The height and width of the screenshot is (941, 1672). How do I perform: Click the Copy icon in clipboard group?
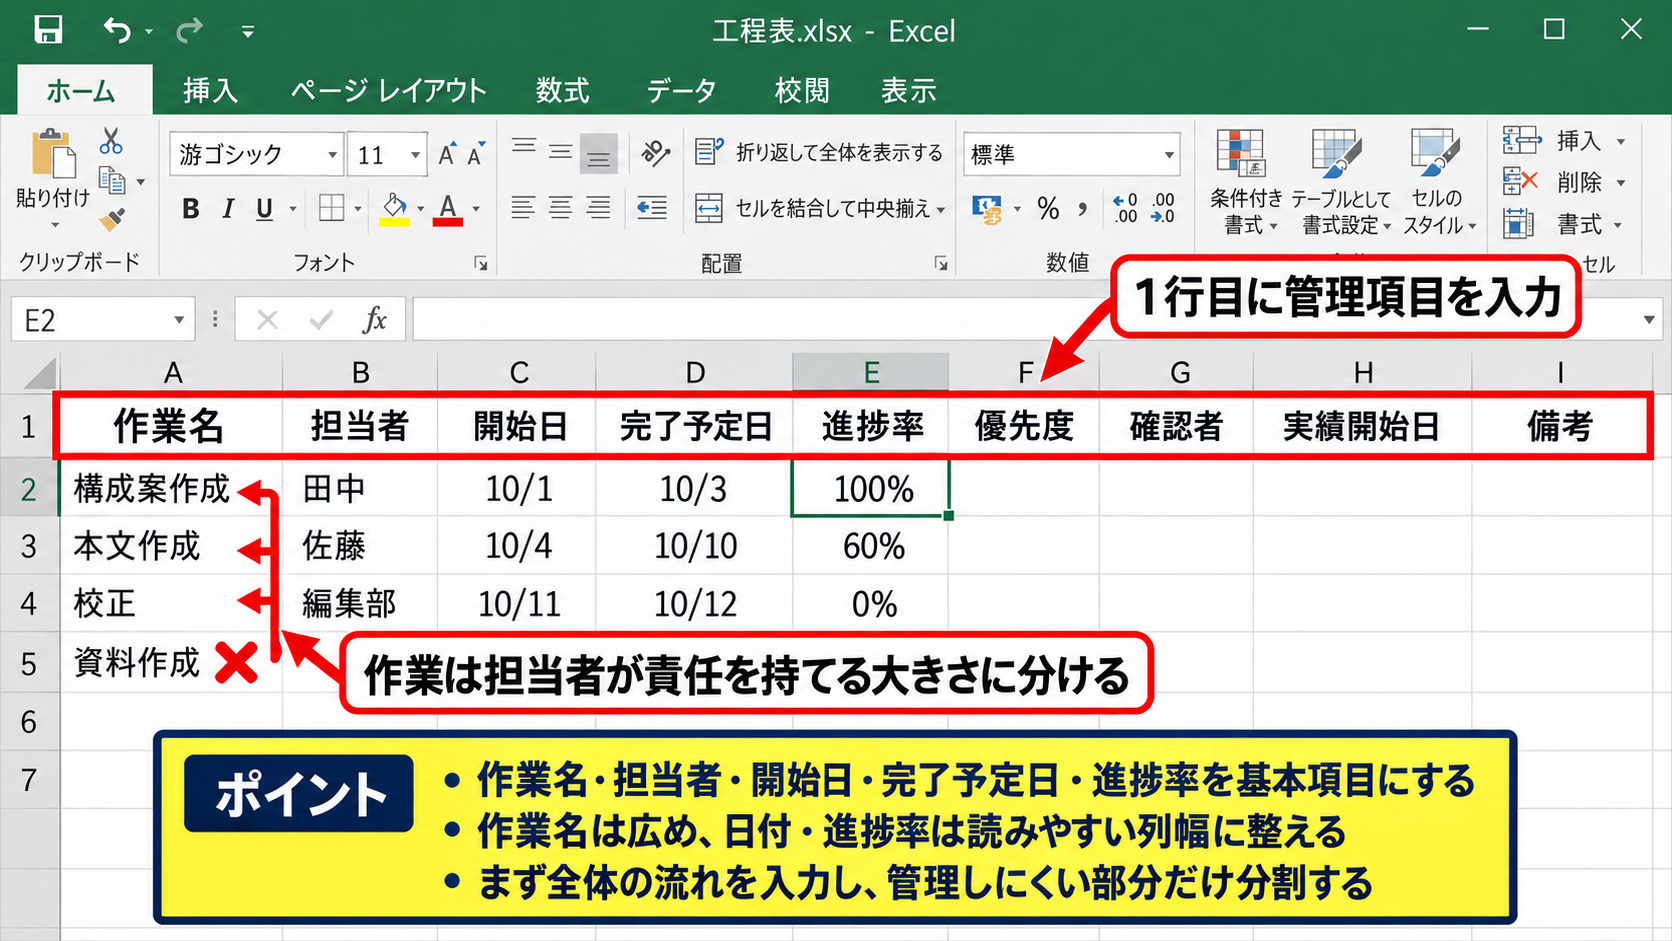pyautogui.click(x=112, y=180)
